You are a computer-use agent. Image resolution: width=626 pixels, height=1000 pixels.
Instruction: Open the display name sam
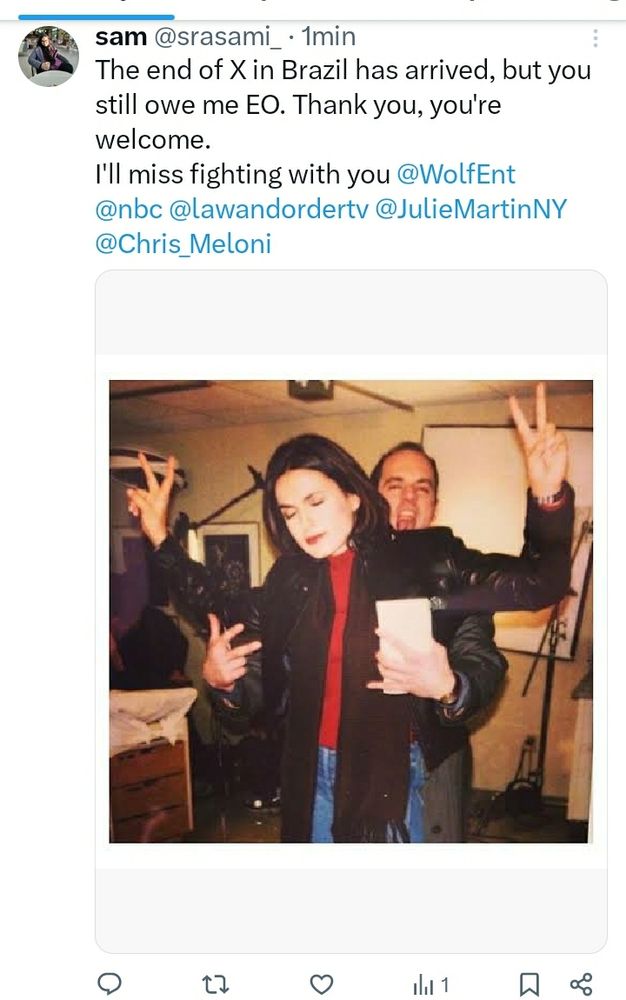[x=121, y=37]
